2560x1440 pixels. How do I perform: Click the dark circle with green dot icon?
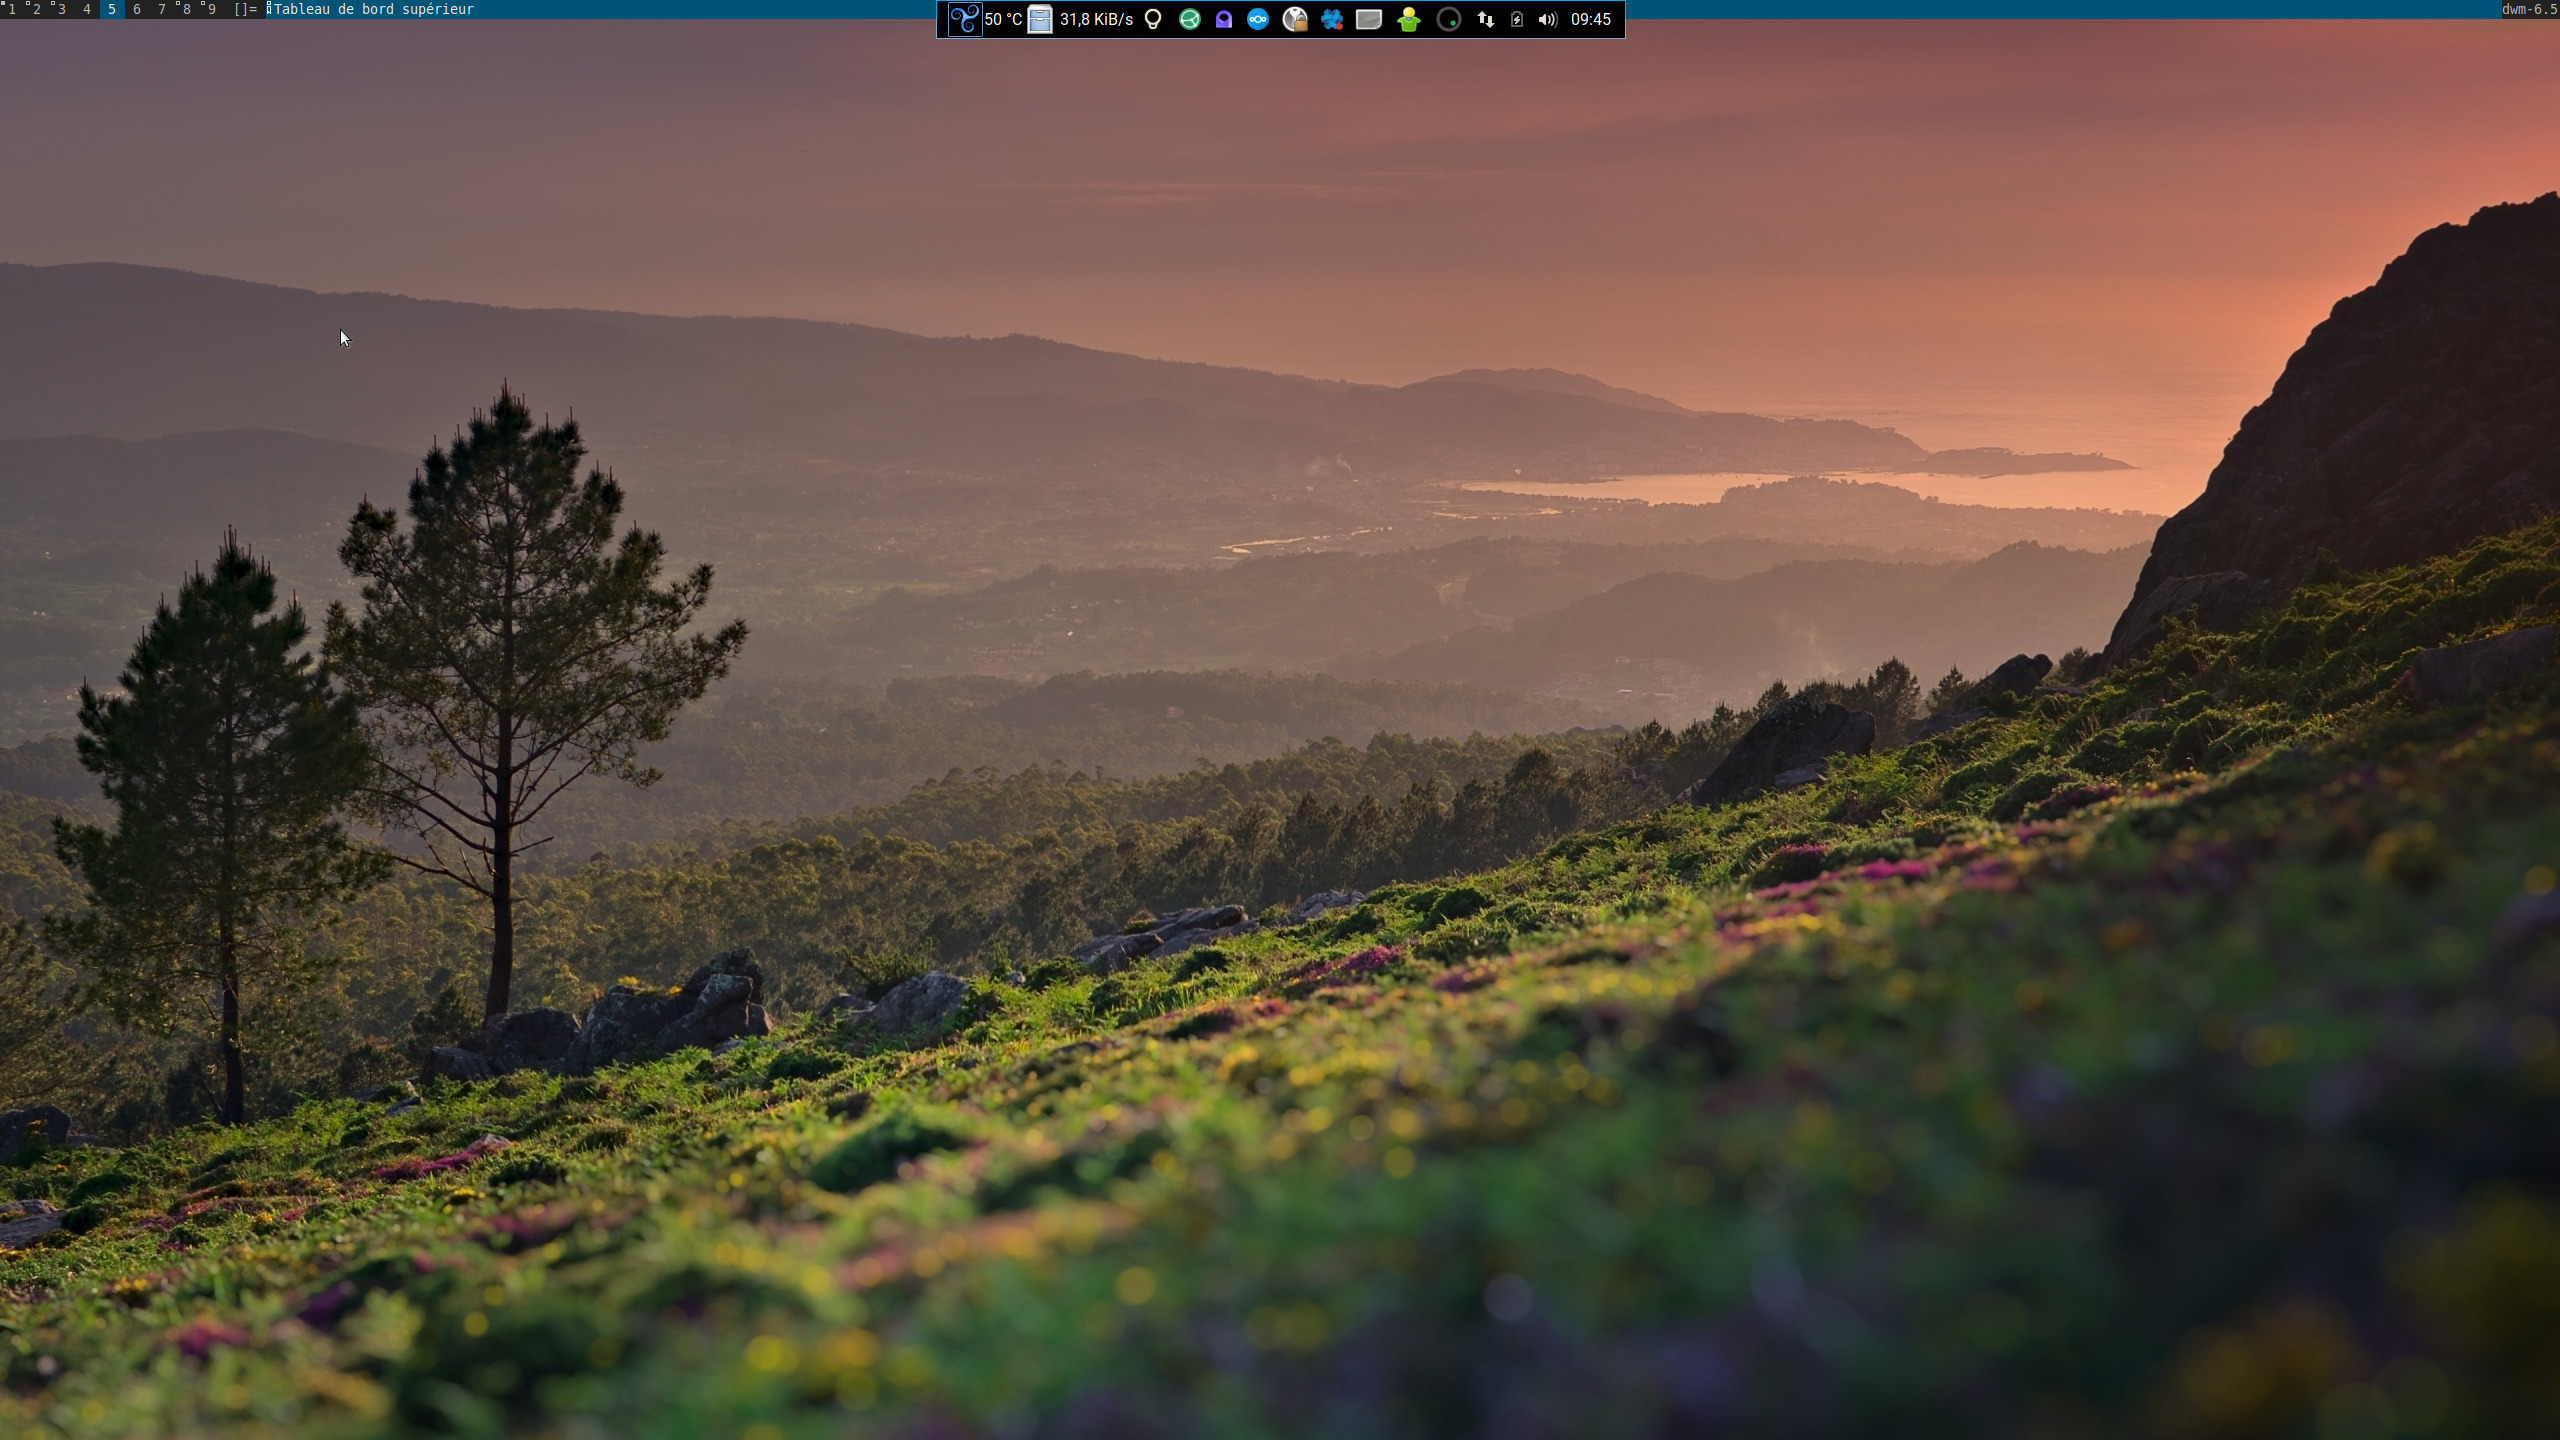(x=1448, y=19)
